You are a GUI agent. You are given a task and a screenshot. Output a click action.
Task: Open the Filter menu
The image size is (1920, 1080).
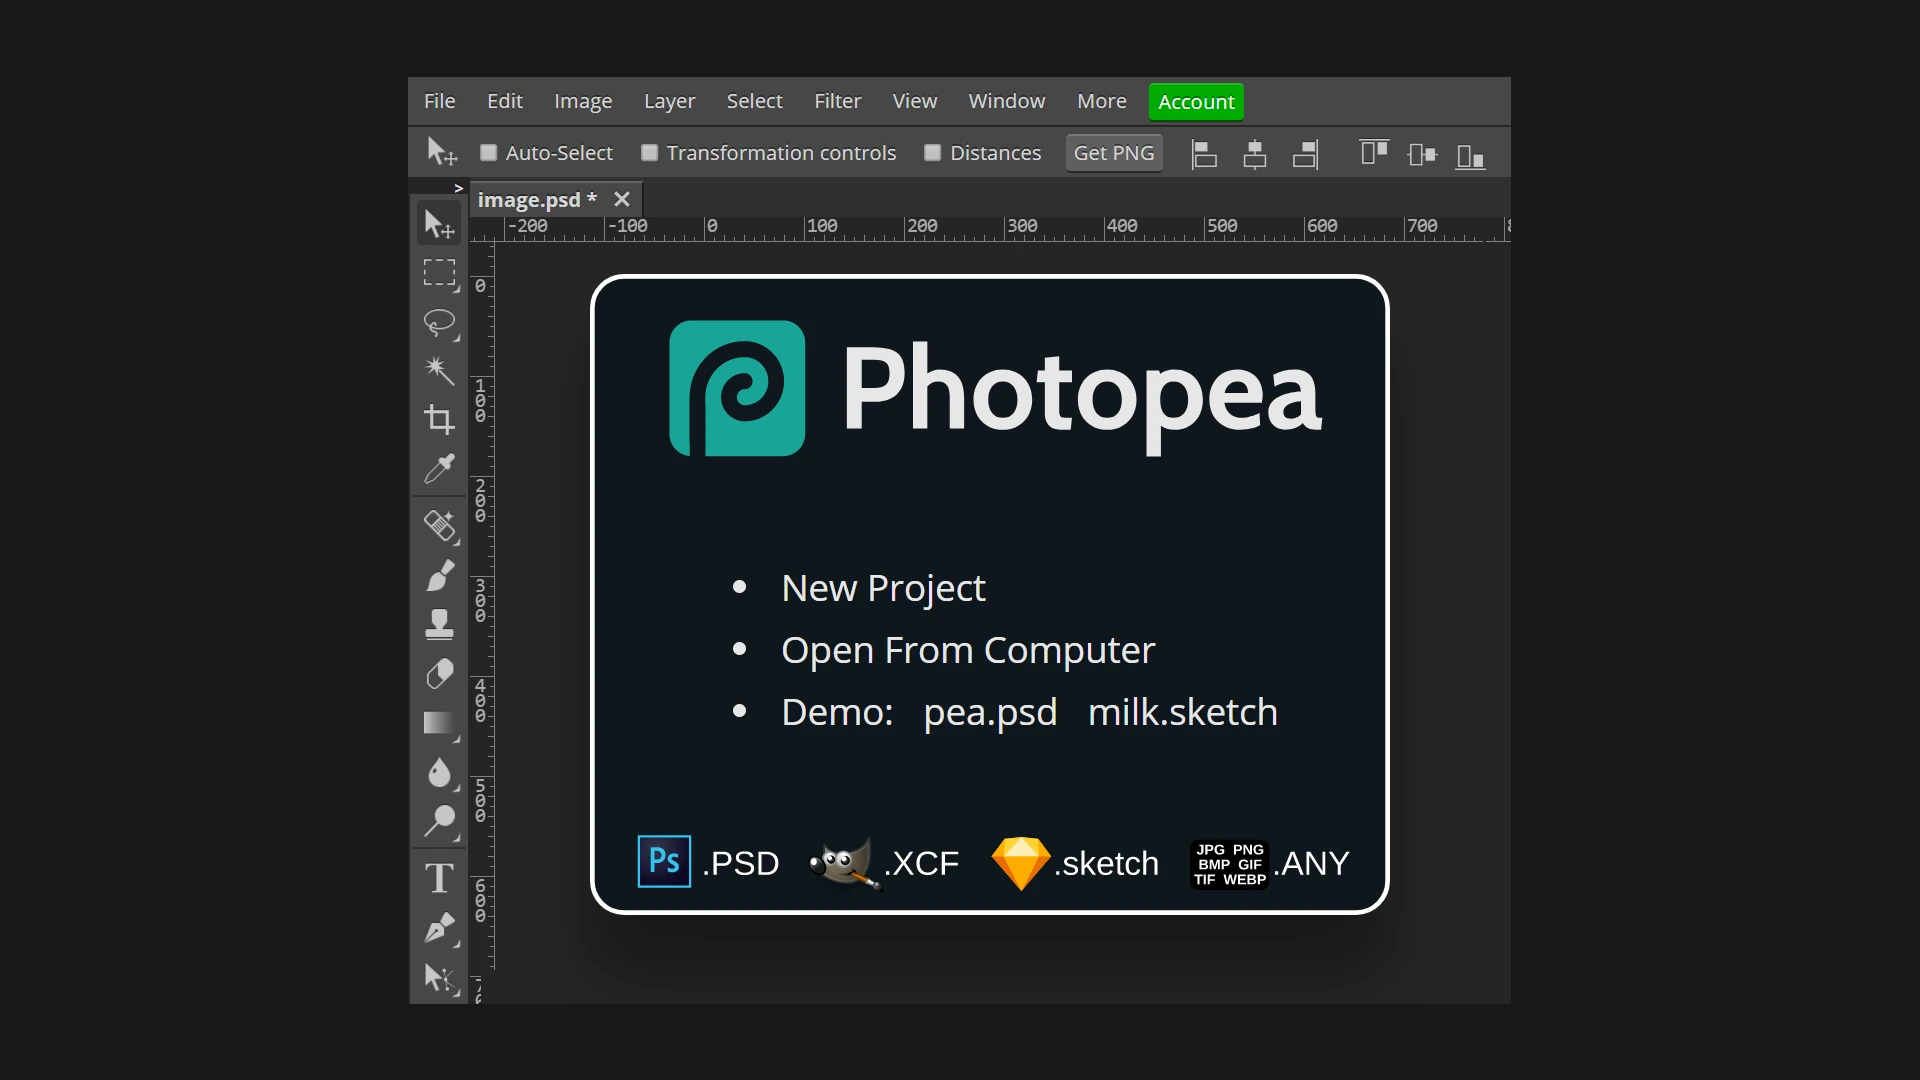pos(837,101)
